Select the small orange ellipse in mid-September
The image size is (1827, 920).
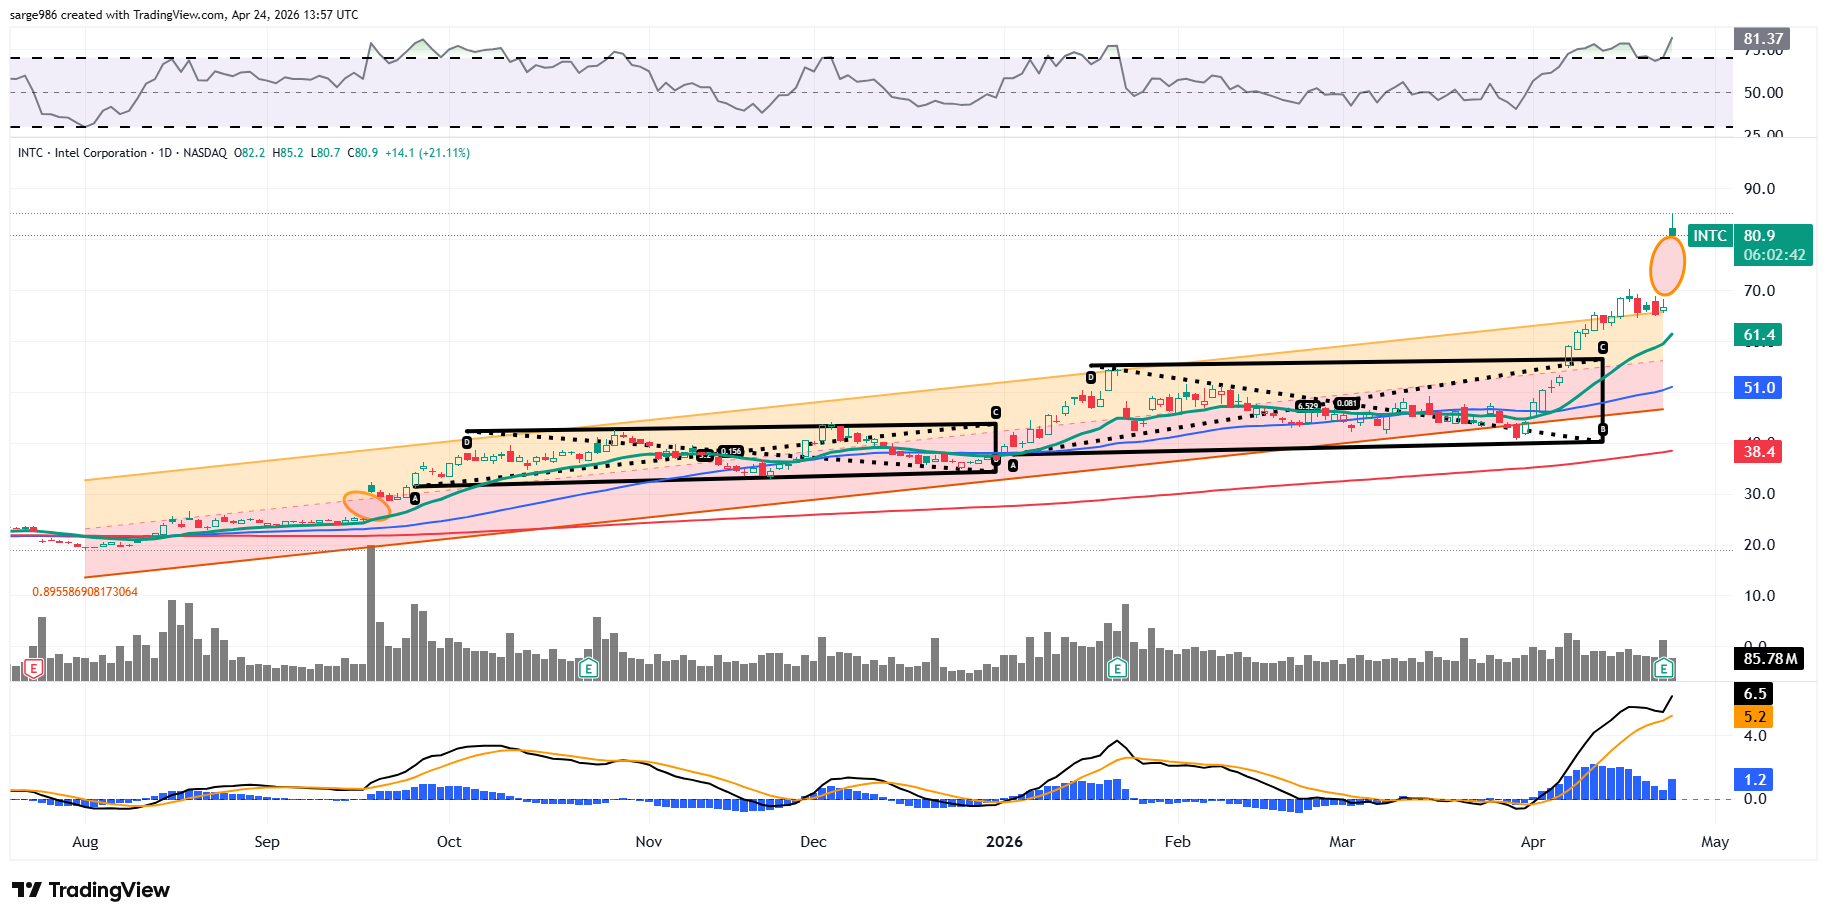tap(367, 506)
